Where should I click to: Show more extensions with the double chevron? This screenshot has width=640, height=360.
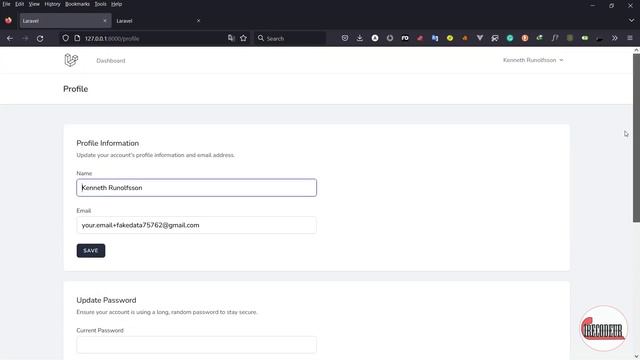[615, 38]
